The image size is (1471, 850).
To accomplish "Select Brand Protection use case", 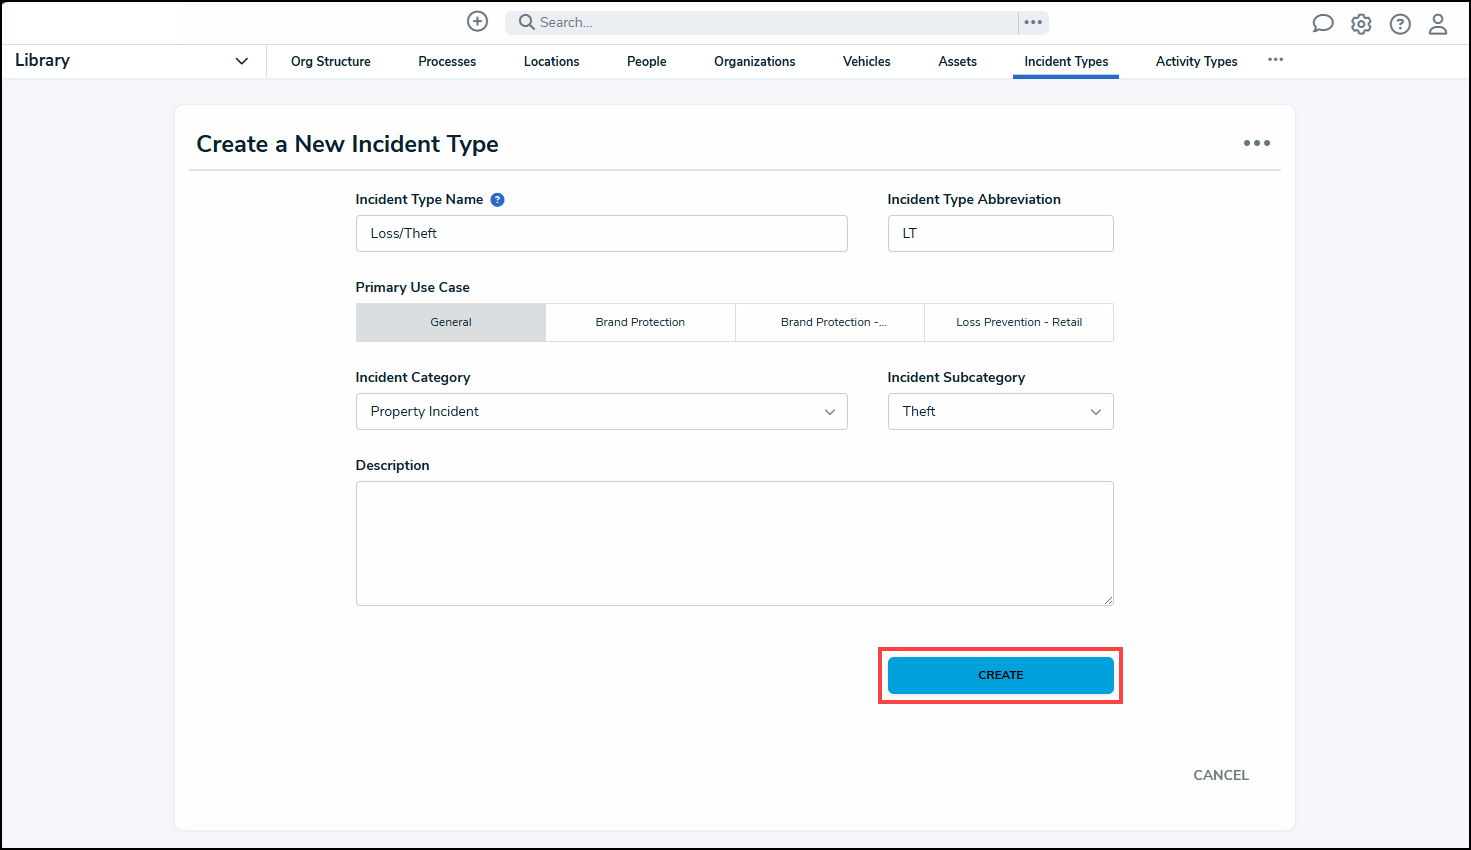I will [x=640, y=322].
